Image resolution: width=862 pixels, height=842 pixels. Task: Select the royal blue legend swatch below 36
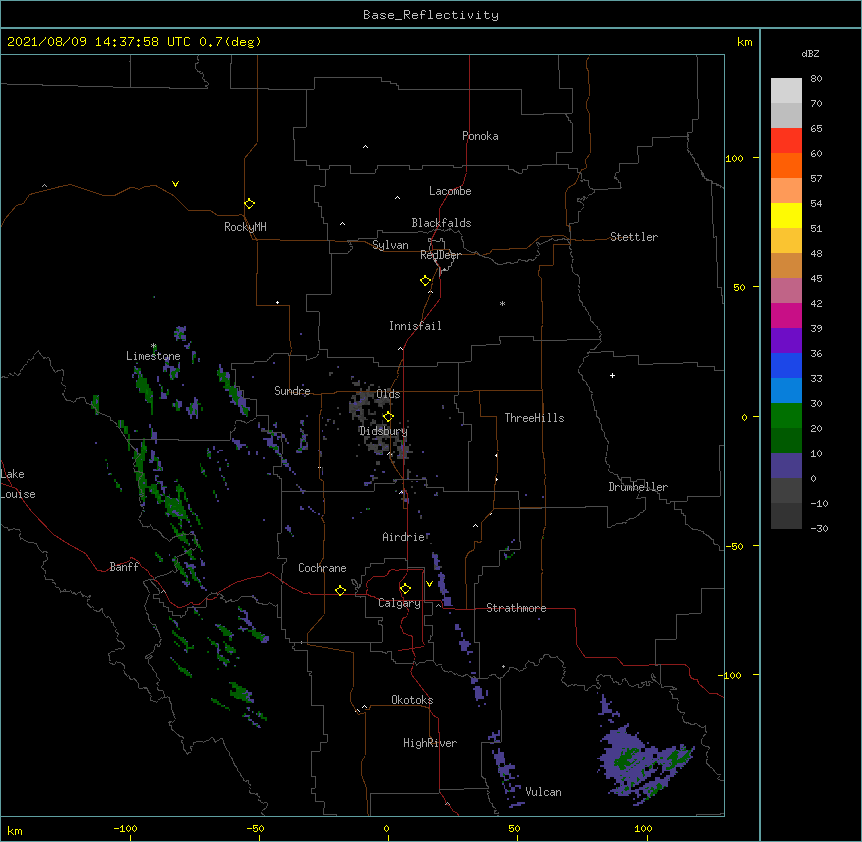[x=786, y=365]
